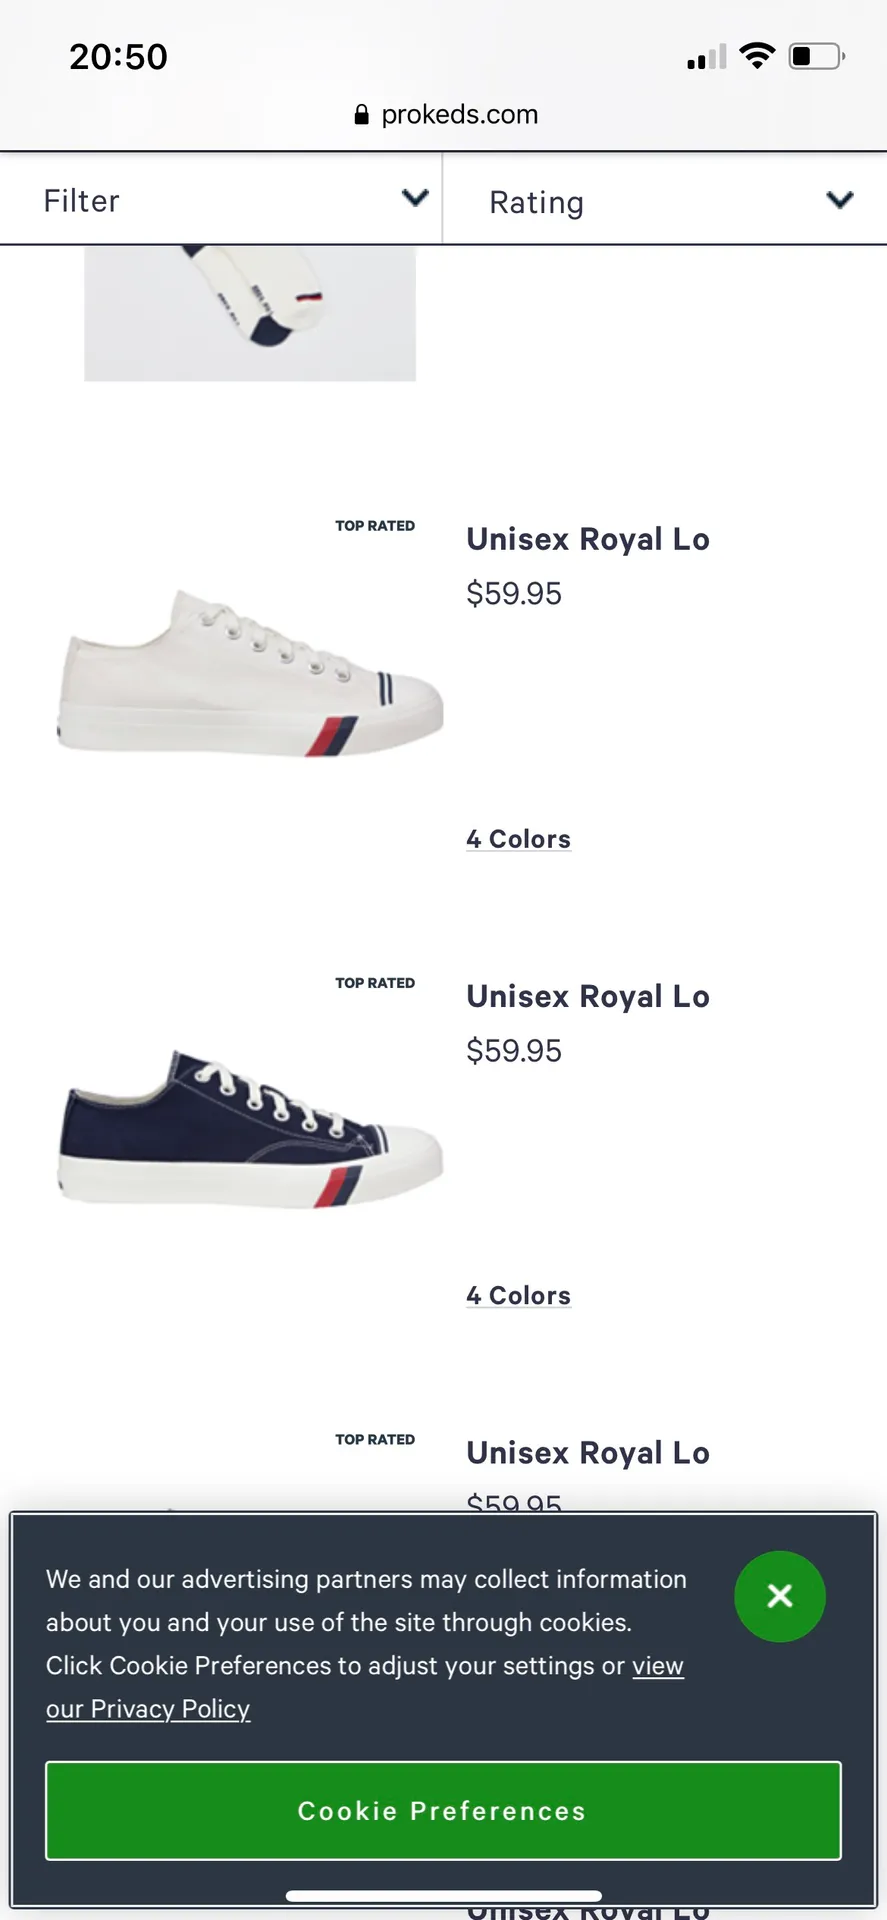Open first Unisex Royal Lo product title
Image resolution: width=887 pixels, height=1920 pixels.
tap(588, 540)
